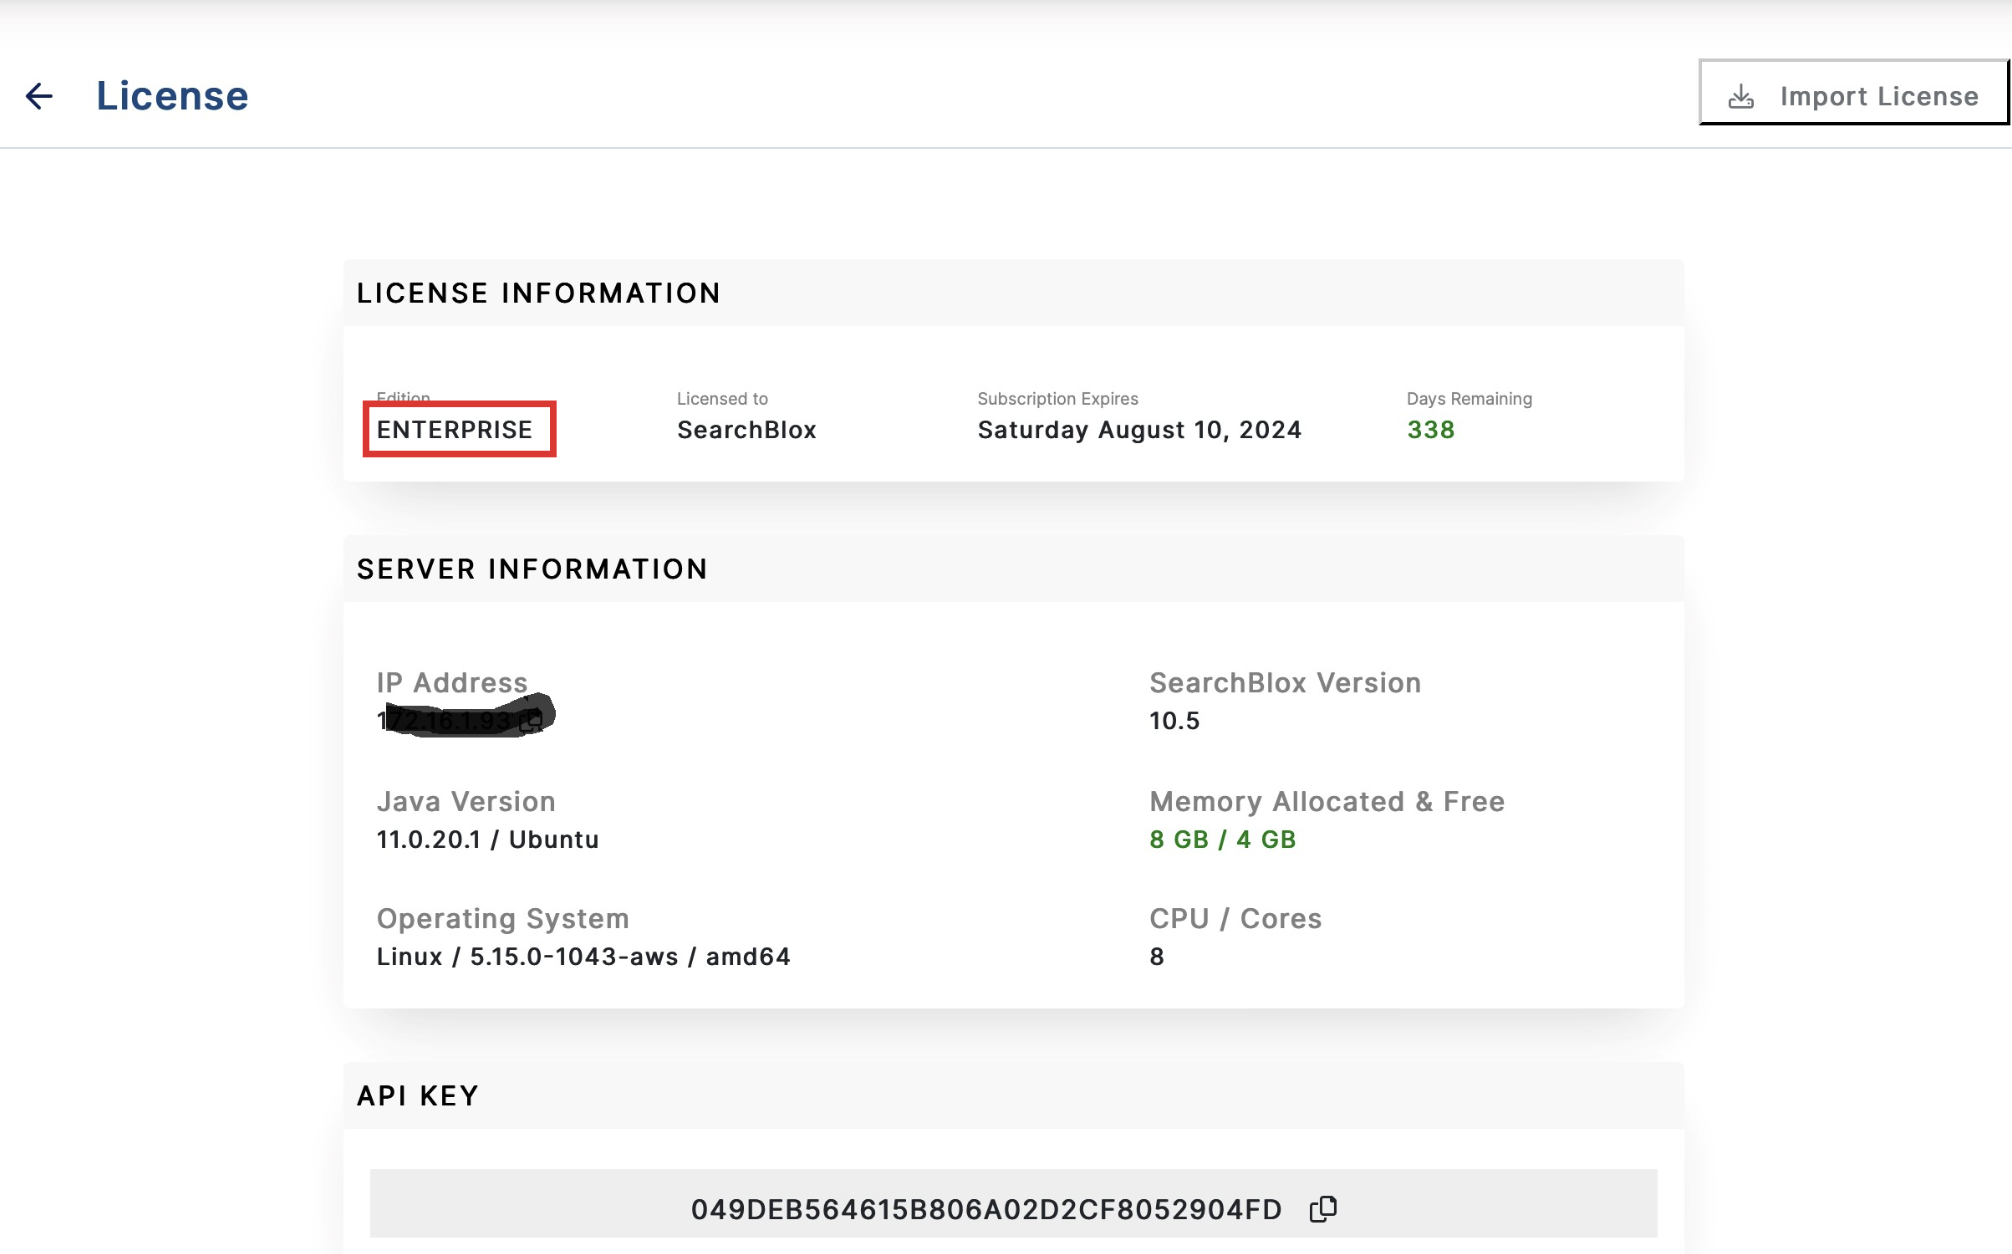Click the ENTERPRISE edition value
The height and width of the screenshot is (1254, 2012).
pos(455,430)
